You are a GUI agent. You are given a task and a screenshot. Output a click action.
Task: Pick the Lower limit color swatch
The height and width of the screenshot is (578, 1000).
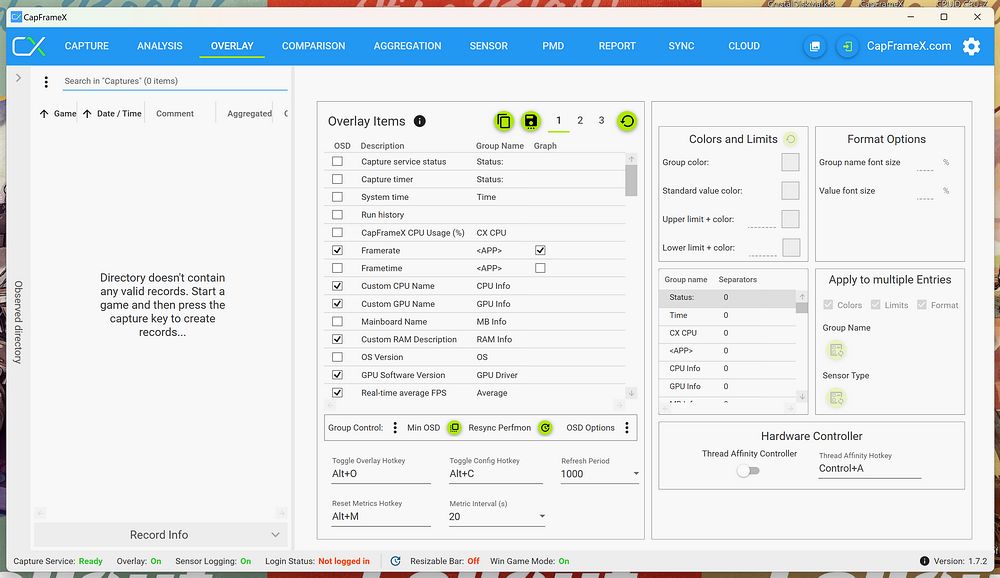(x=791, y=248)
